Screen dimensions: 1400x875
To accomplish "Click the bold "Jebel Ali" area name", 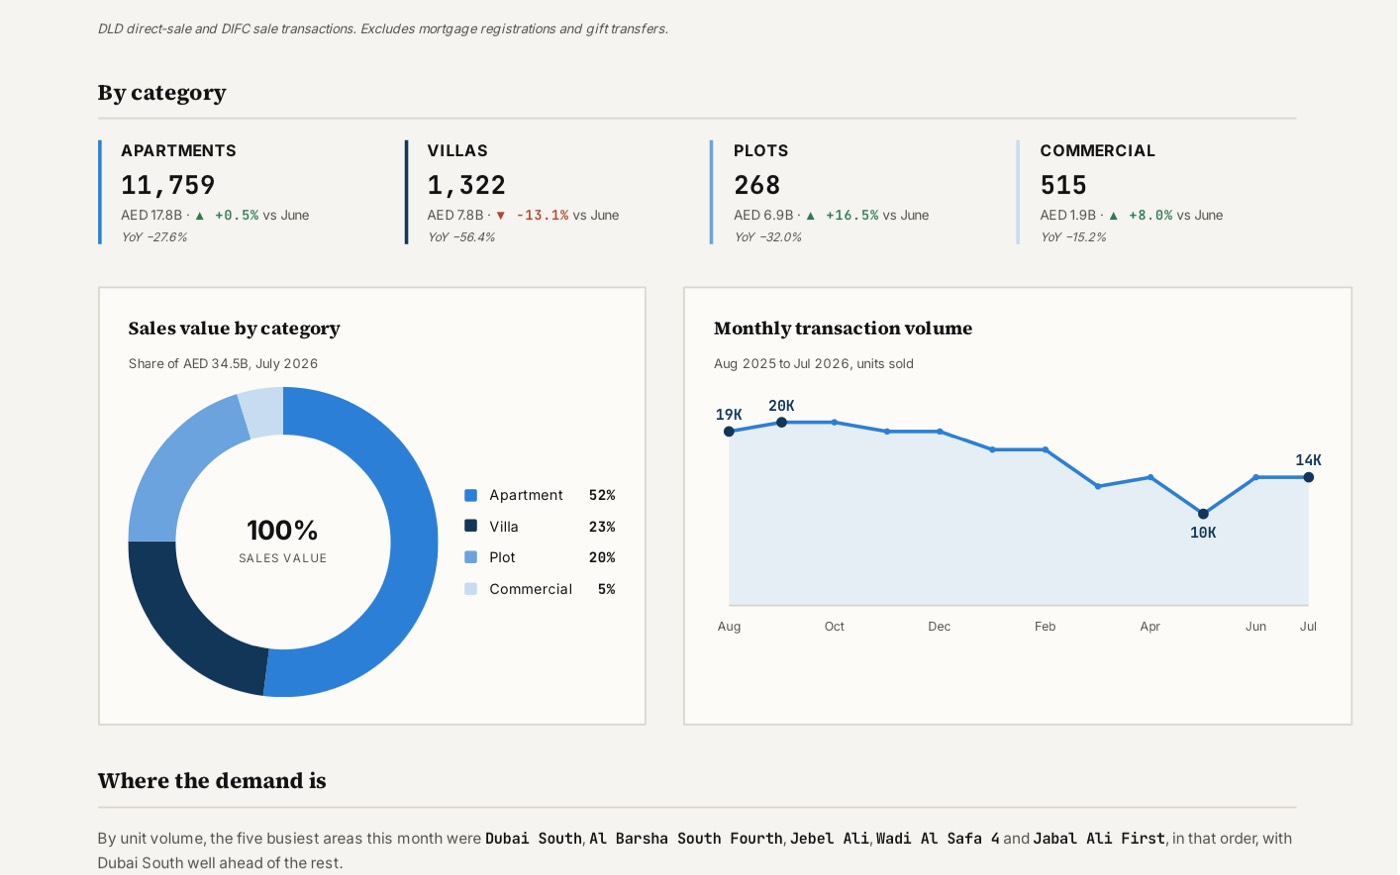I will (829, 838).
